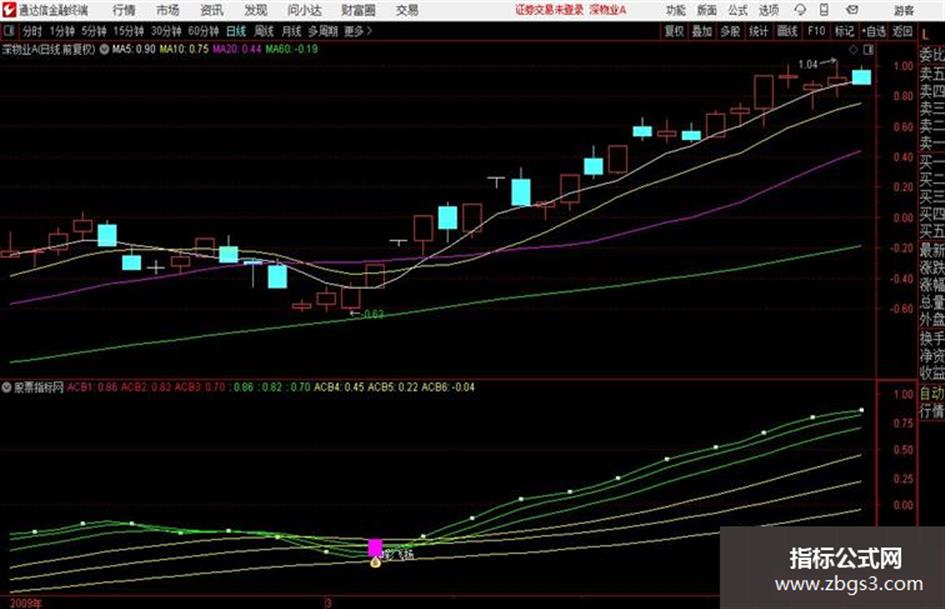Open dropdown beside 股票指标网 indicator
The height and width of the screenshot is (609, 945).
7,387
